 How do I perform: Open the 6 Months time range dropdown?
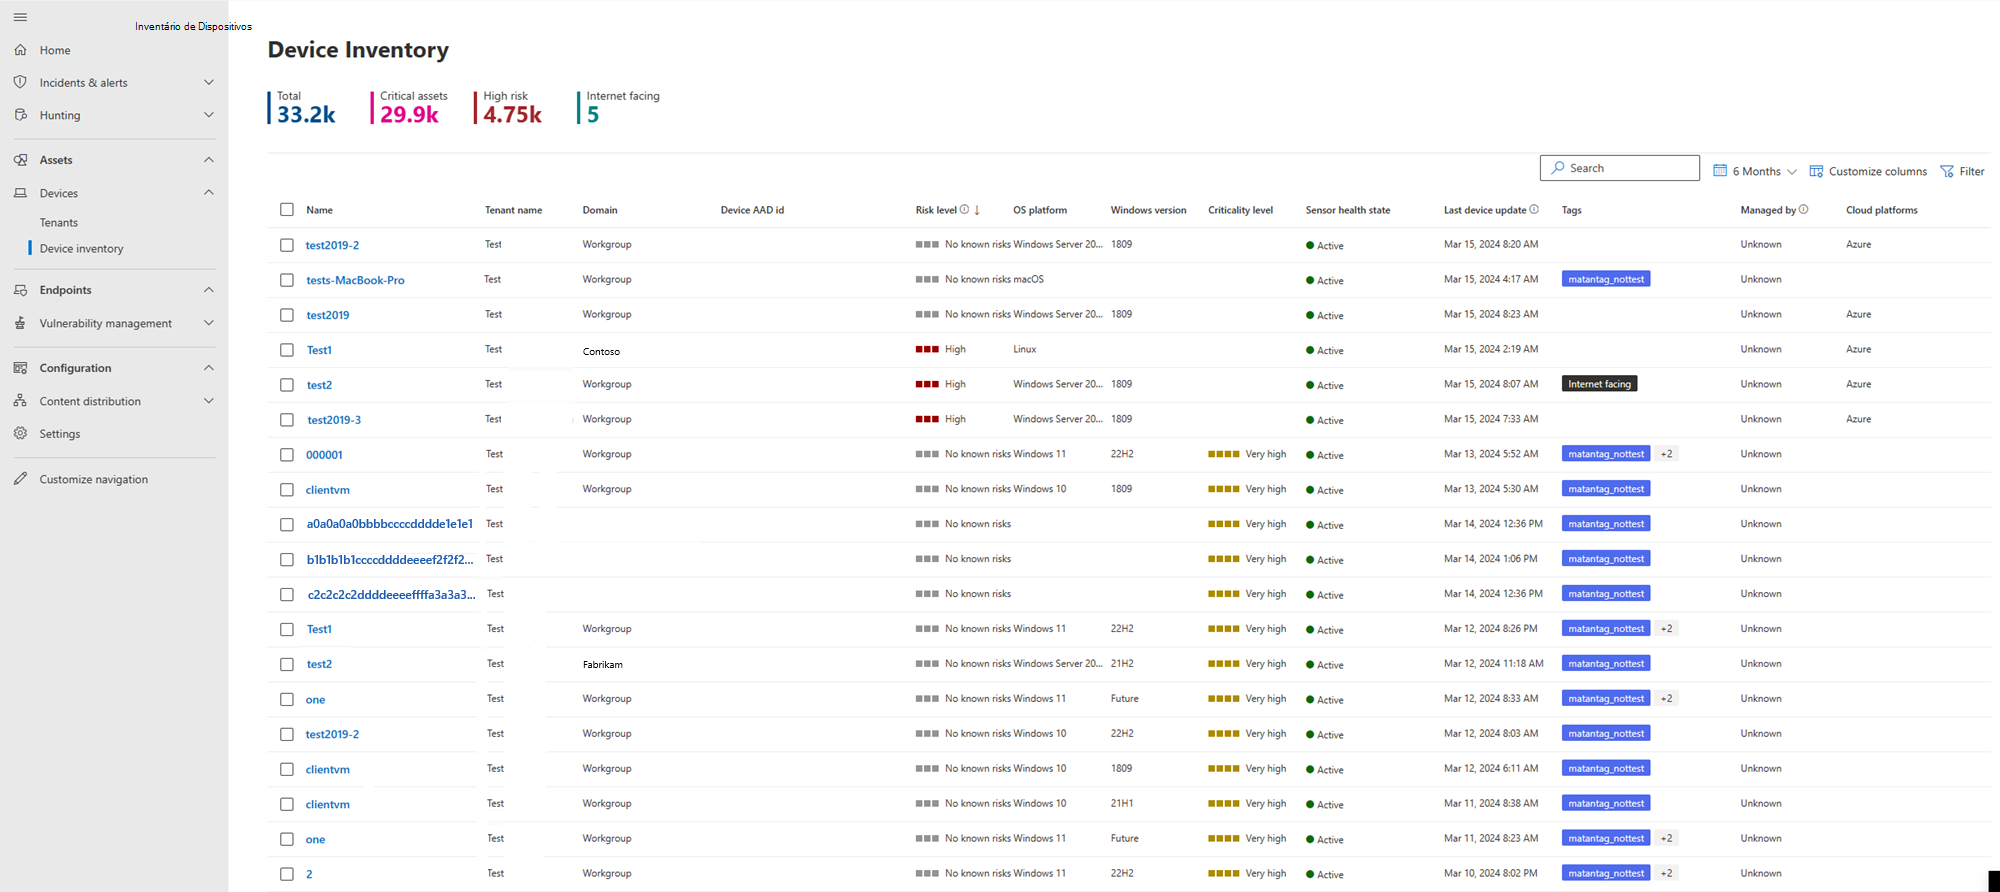(1755, 171)
